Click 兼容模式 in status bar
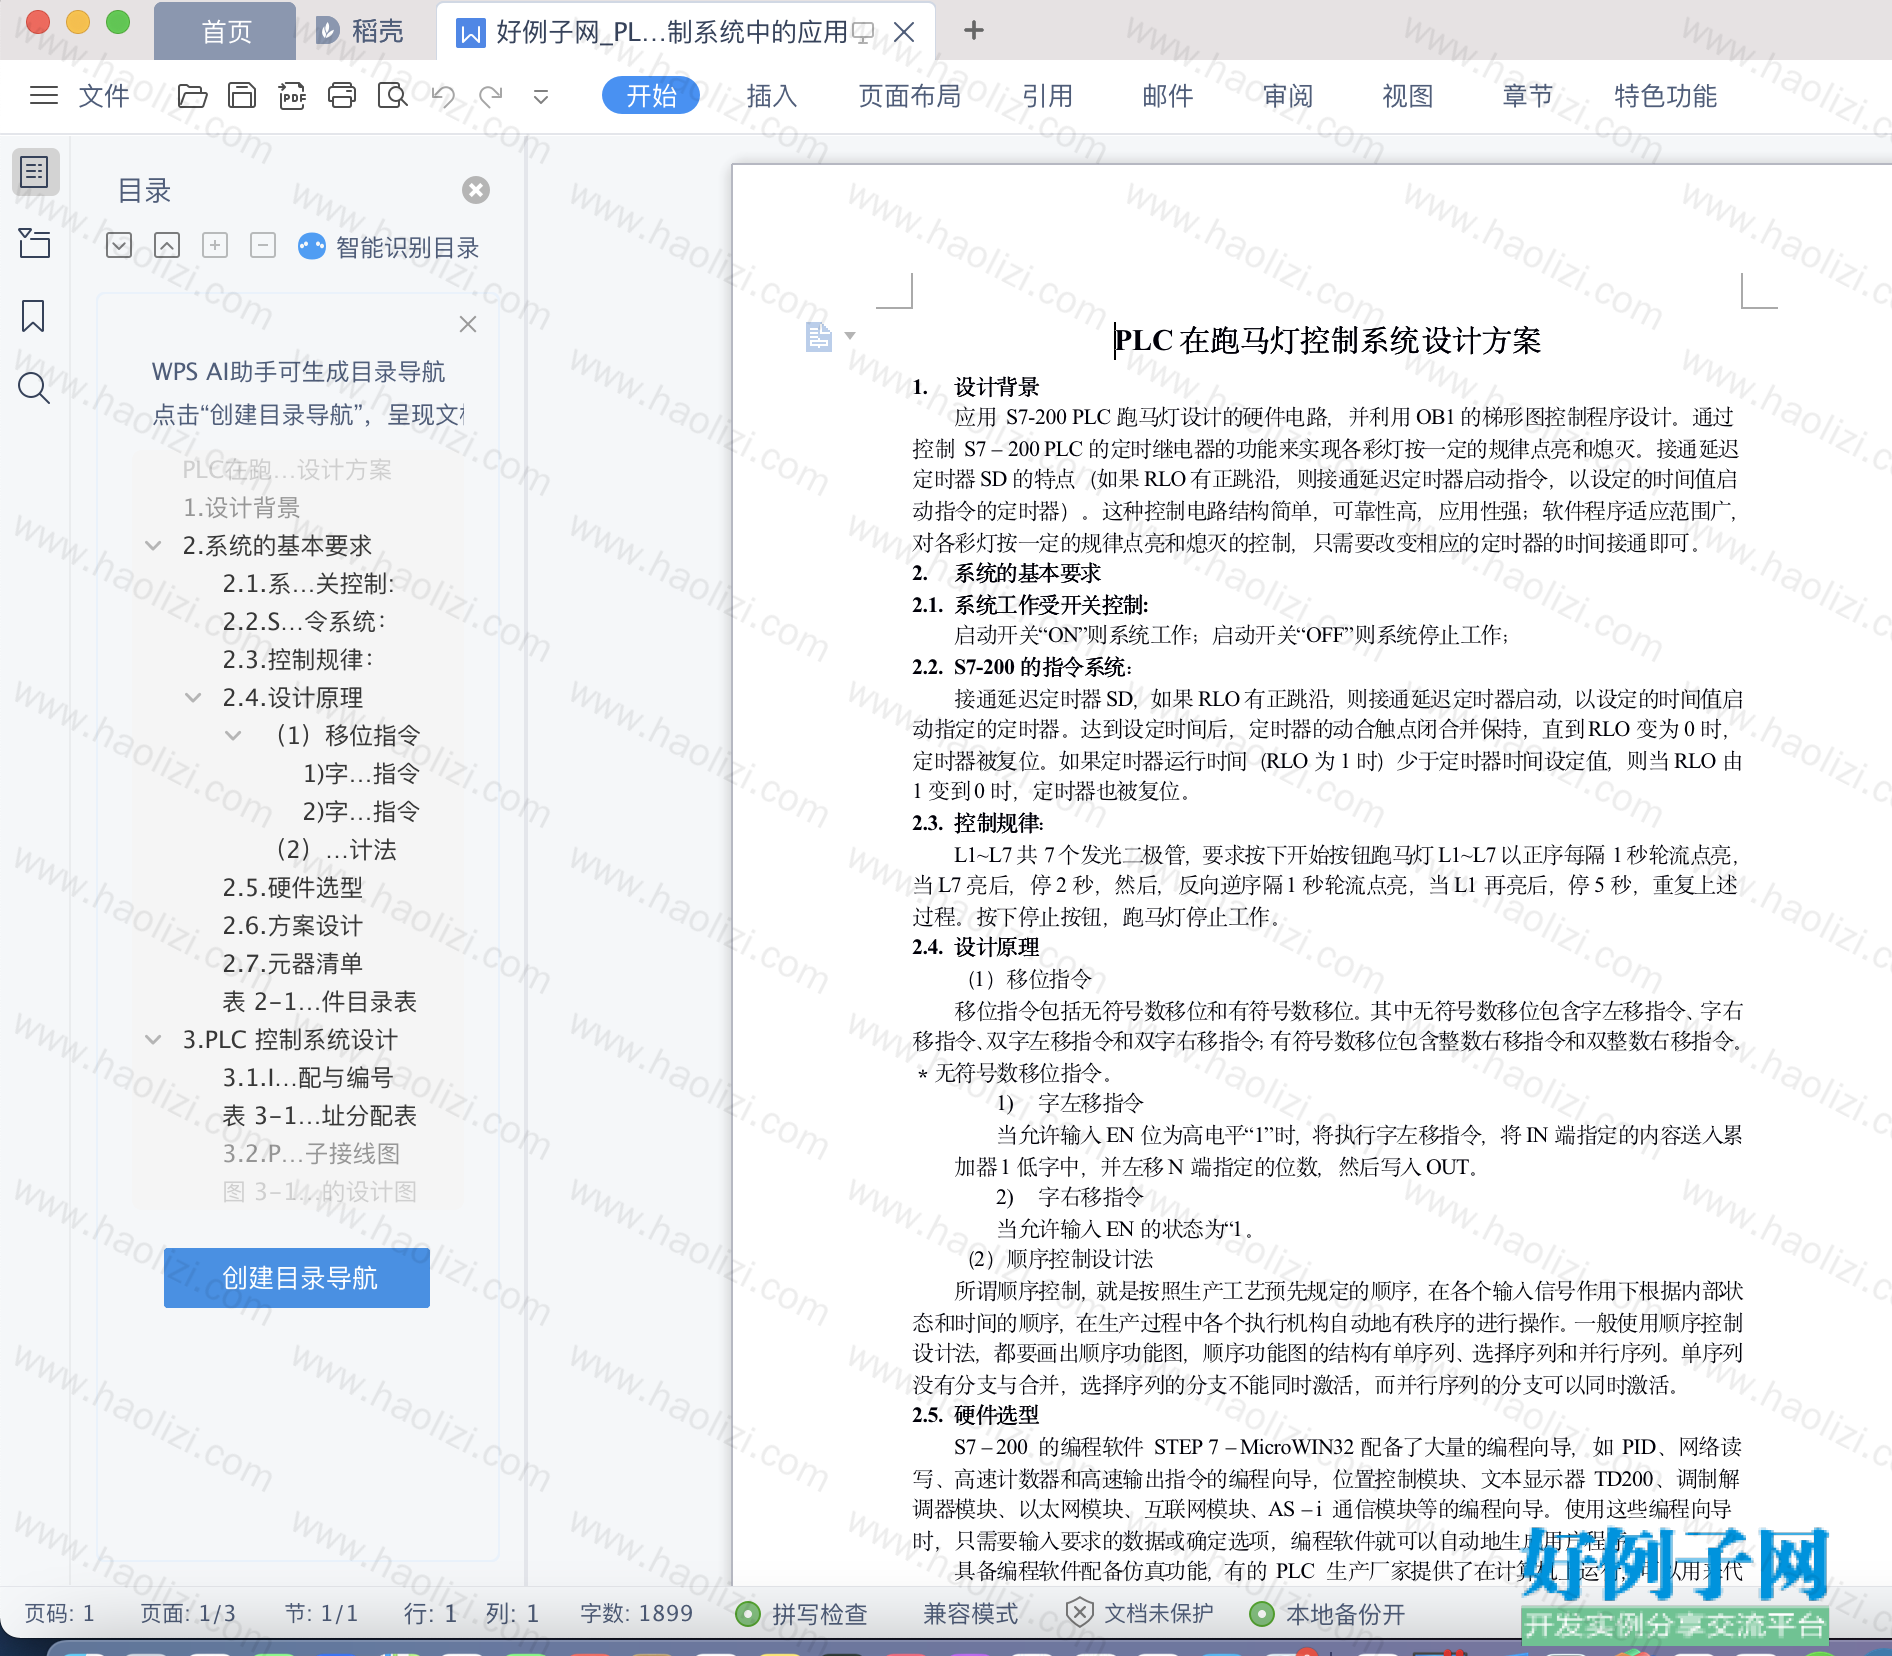1892x1656 pixels. click(970, 1614)
